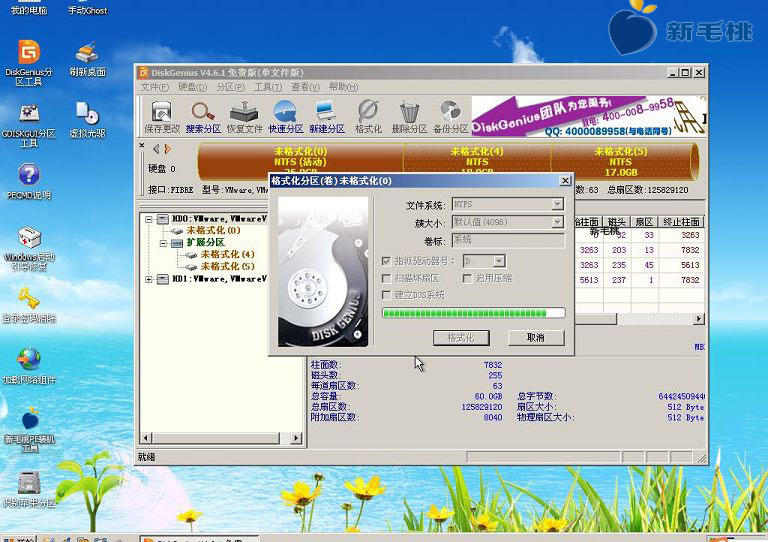This screenshot has width=768, height=542.
Task: Open the 文件系统 NTFS dropdown
Action: pyautogui.click(x=557, y=204)
